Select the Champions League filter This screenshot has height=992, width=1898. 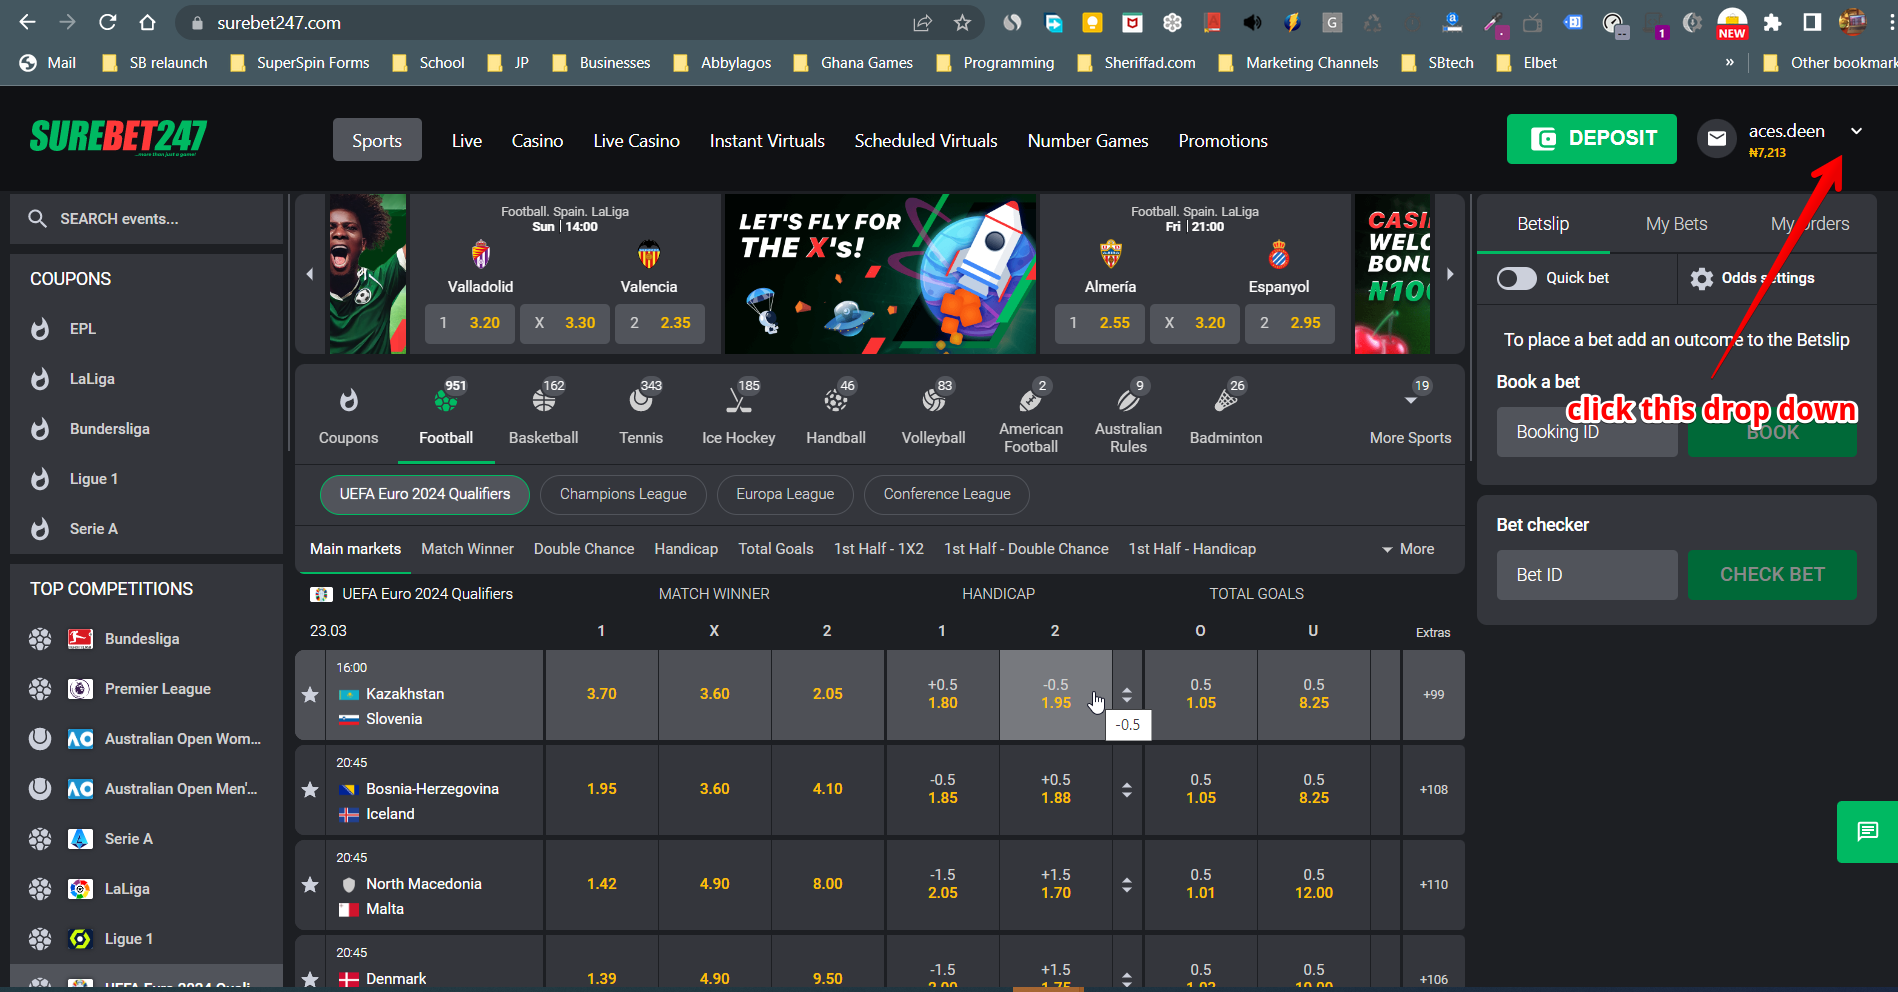pos(623,494)
